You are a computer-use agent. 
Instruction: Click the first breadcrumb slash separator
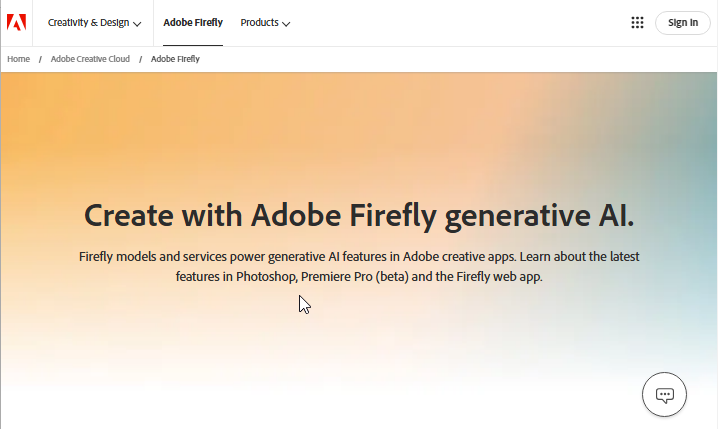40,59
